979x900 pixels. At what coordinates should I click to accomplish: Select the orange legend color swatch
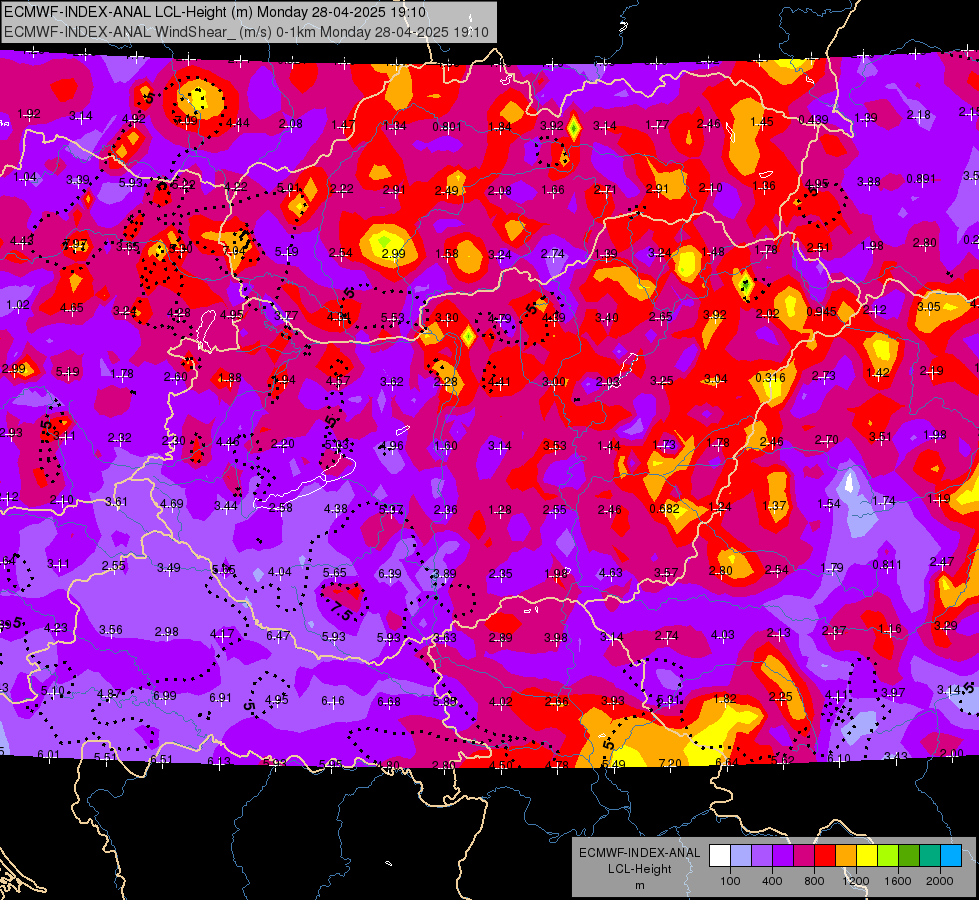846,856
